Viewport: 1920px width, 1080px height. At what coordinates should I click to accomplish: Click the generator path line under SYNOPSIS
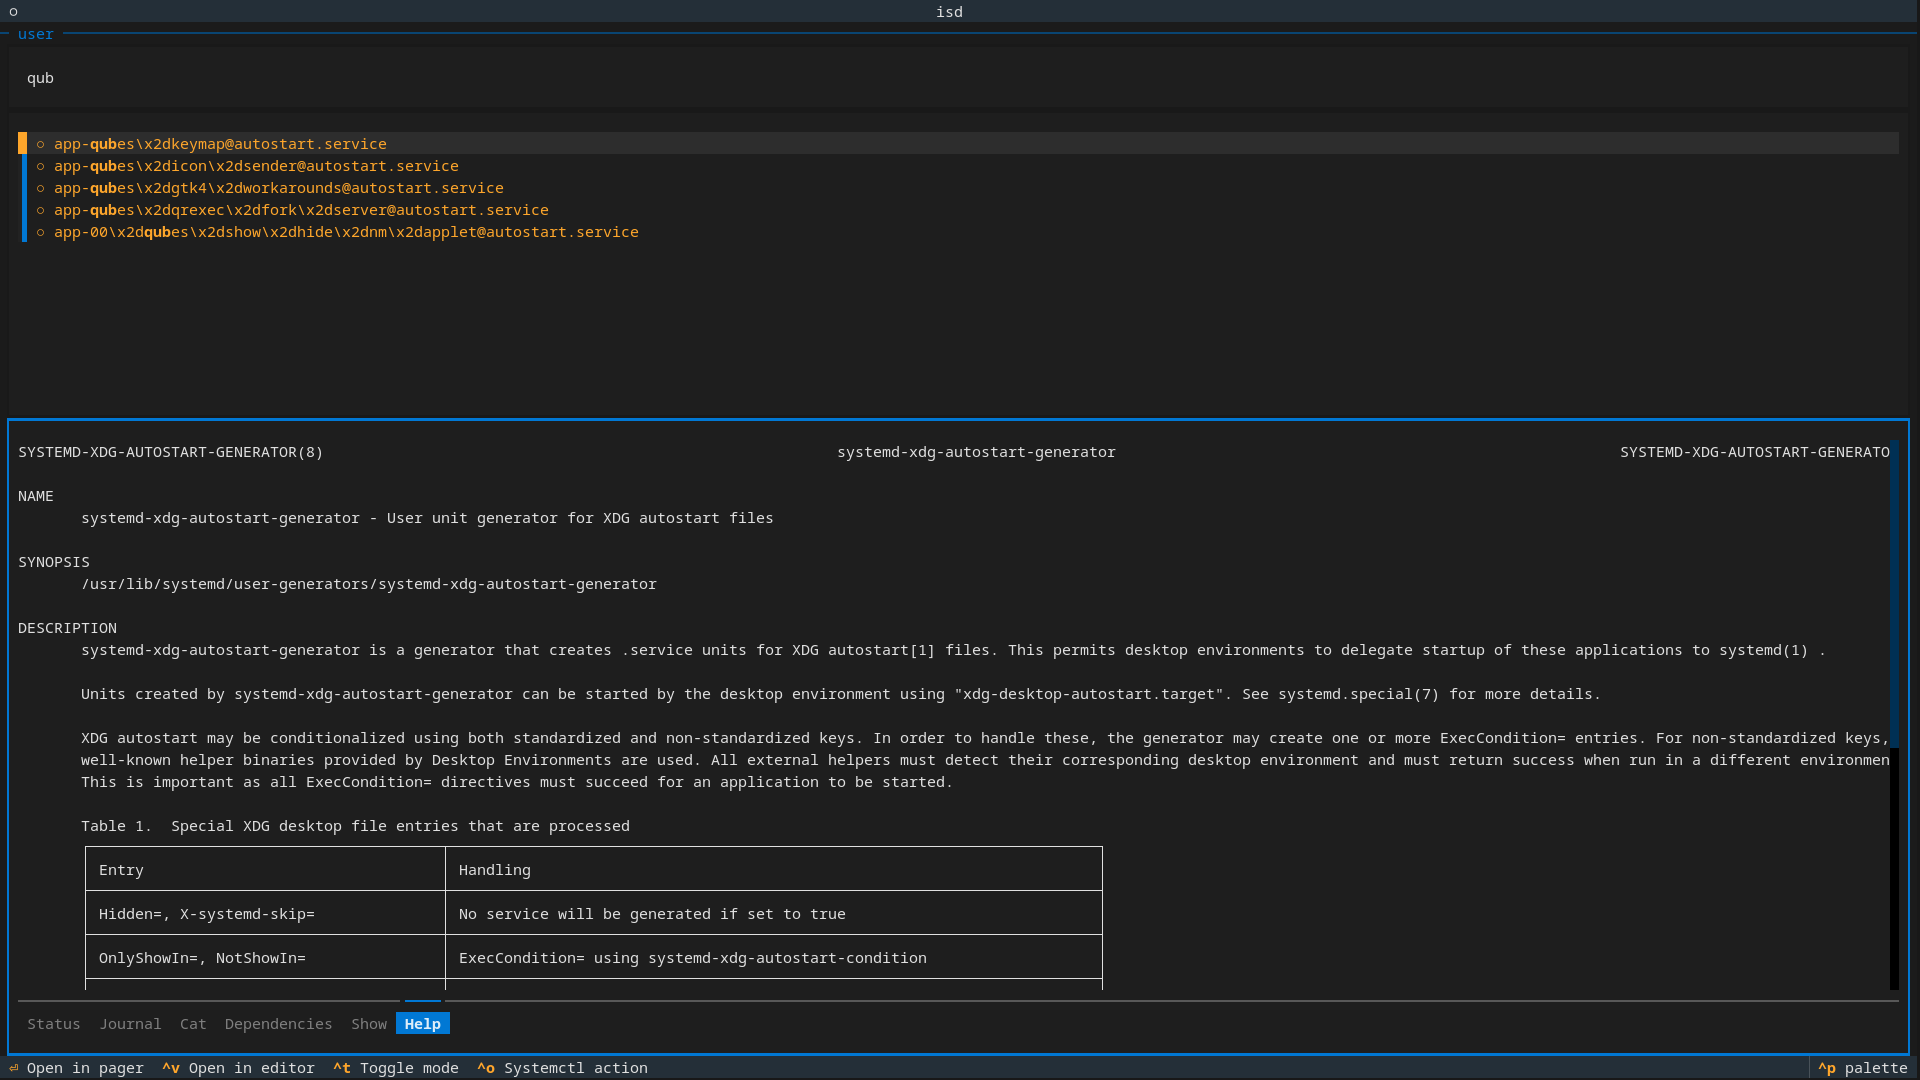(x=369, y=584)
